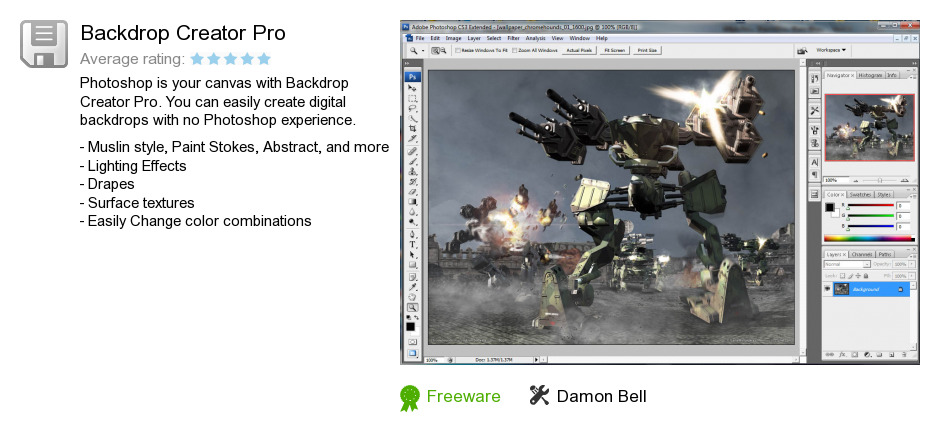Viewport: 940px width, 442px height.
Task: Click the create new layer icon
Action: pos(891,354)
